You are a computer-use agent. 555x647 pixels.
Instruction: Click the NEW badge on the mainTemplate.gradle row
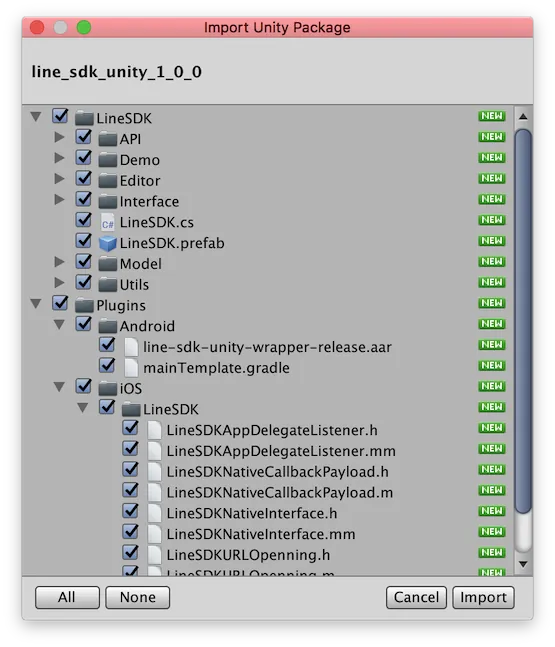click(x=492, y=365)
